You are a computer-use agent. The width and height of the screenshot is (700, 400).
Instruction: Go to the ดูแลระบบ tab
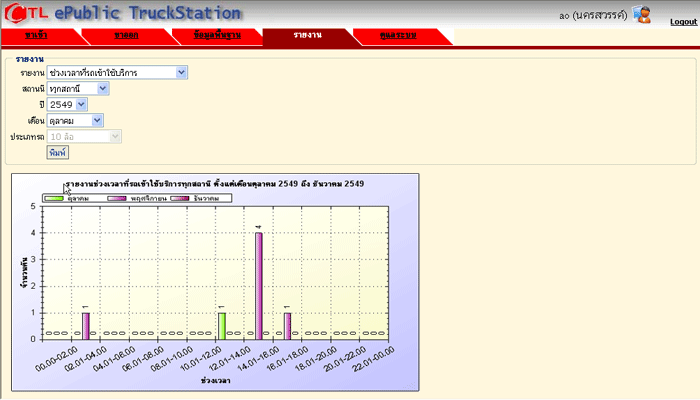pos(398,35)
